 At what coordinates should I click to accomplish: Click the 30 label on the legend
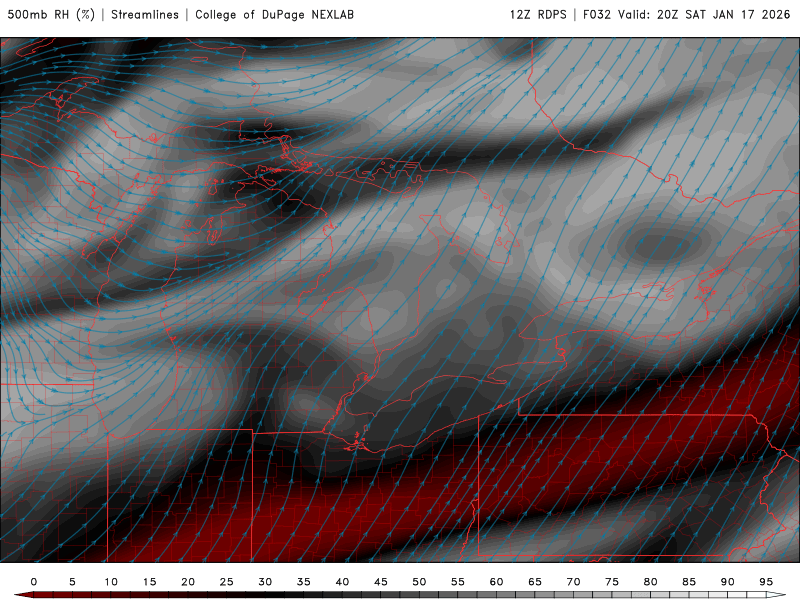(265, 582)
